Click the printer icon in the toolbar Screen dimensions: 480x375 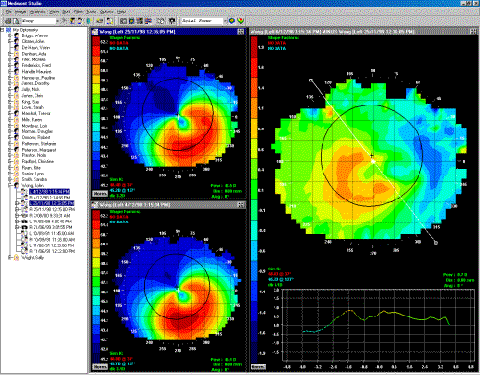coord(8,21)
